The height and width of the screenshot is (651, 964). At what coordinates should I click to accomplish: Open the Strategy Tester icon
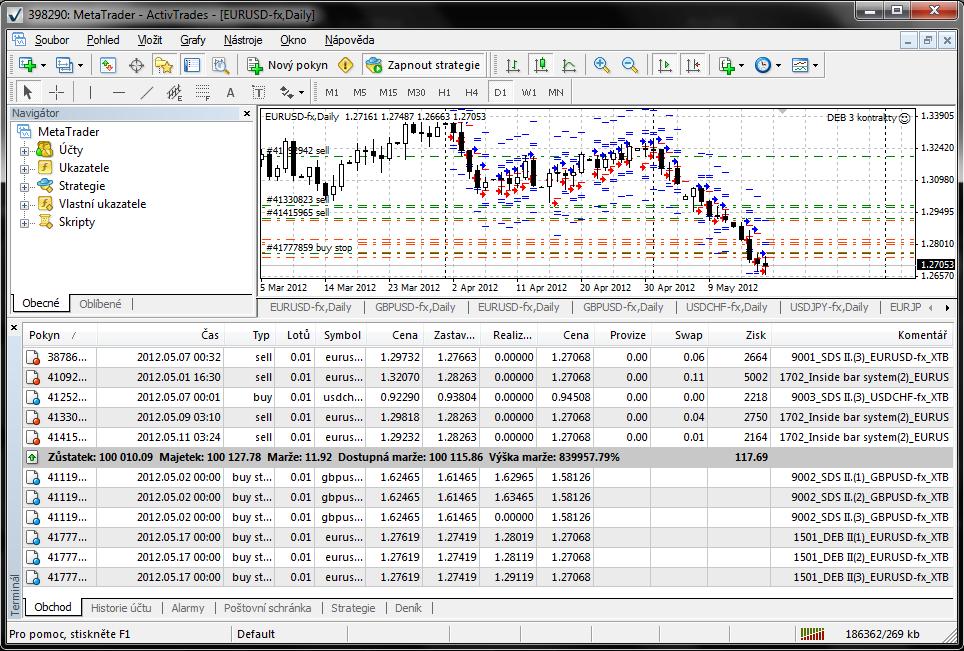click(220, 65)
